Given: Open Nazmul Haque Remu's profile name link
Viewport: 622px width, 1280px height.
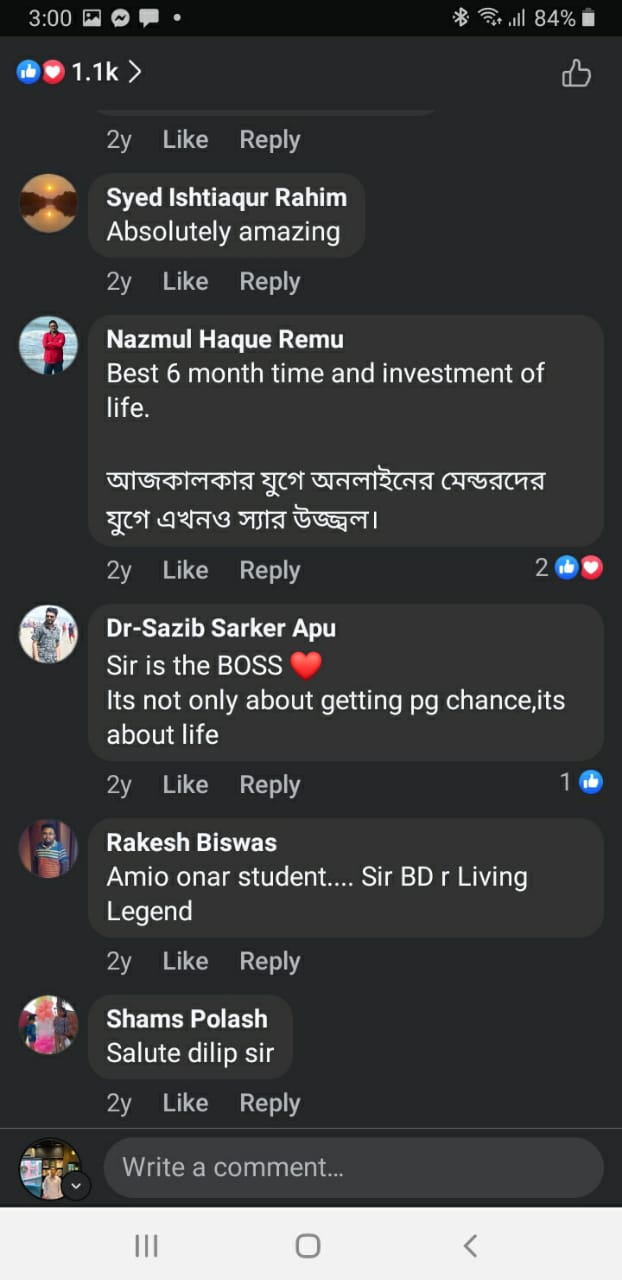Looking at the screenshot, I should pyautogui.click(x=225, y=340).
